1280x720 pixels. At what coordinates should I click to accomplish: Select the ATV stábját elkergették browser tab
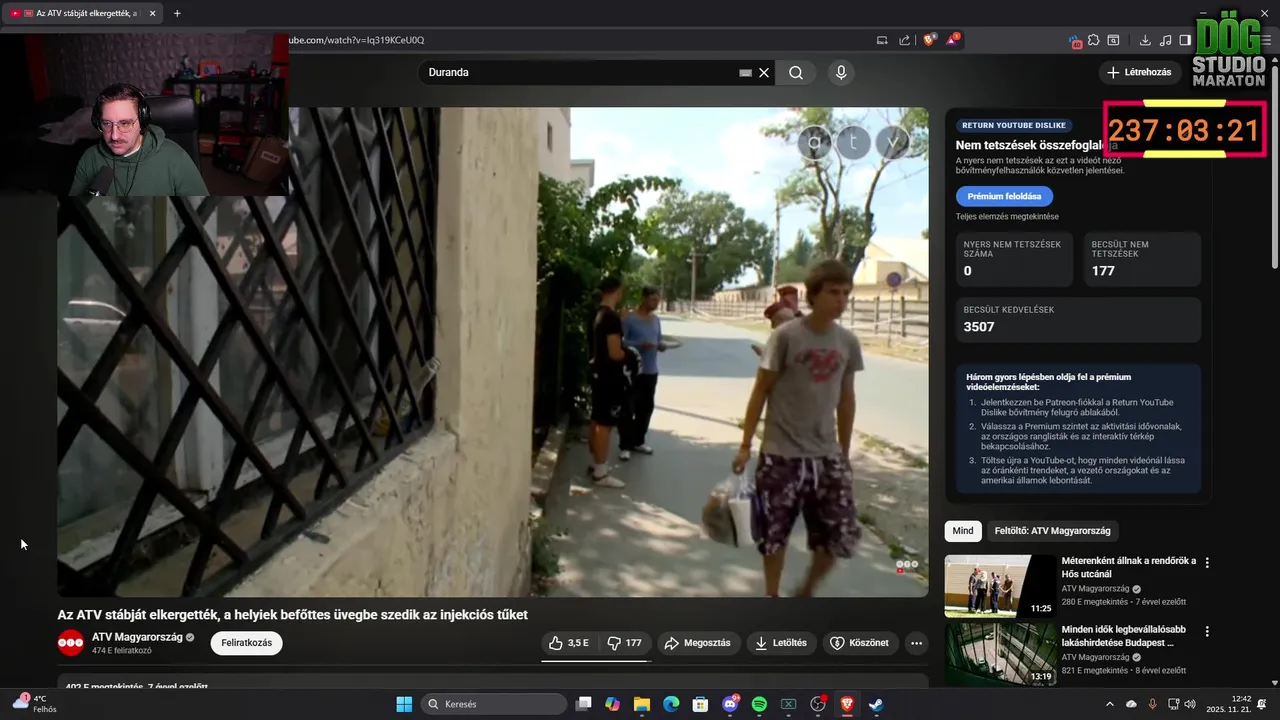(82, 13)
